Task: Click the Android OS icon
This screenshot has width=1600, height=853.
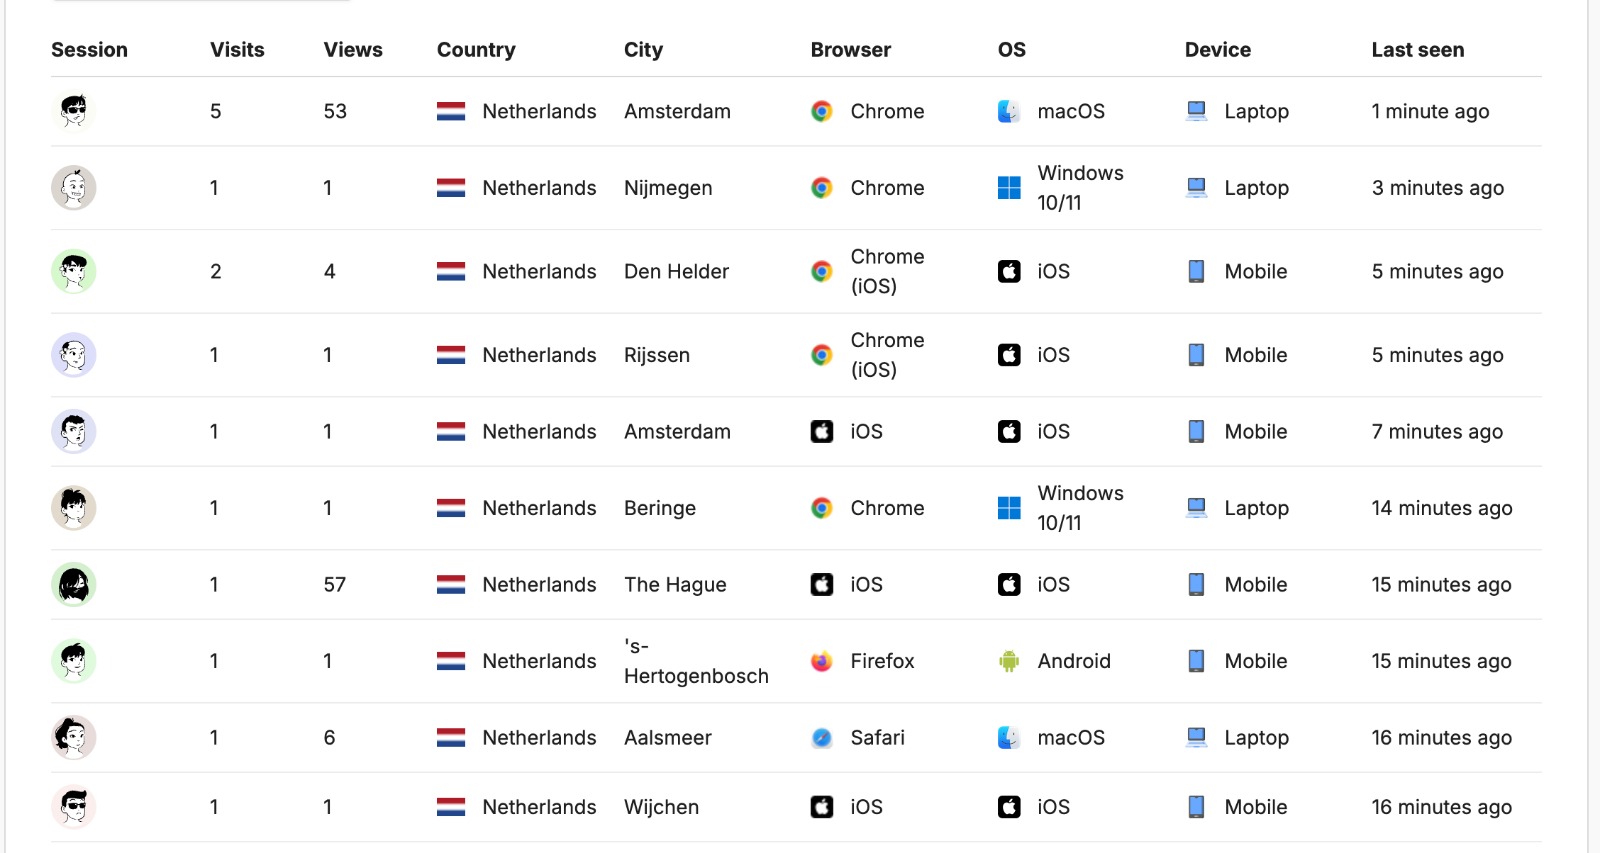Action: coord(1010,661)
